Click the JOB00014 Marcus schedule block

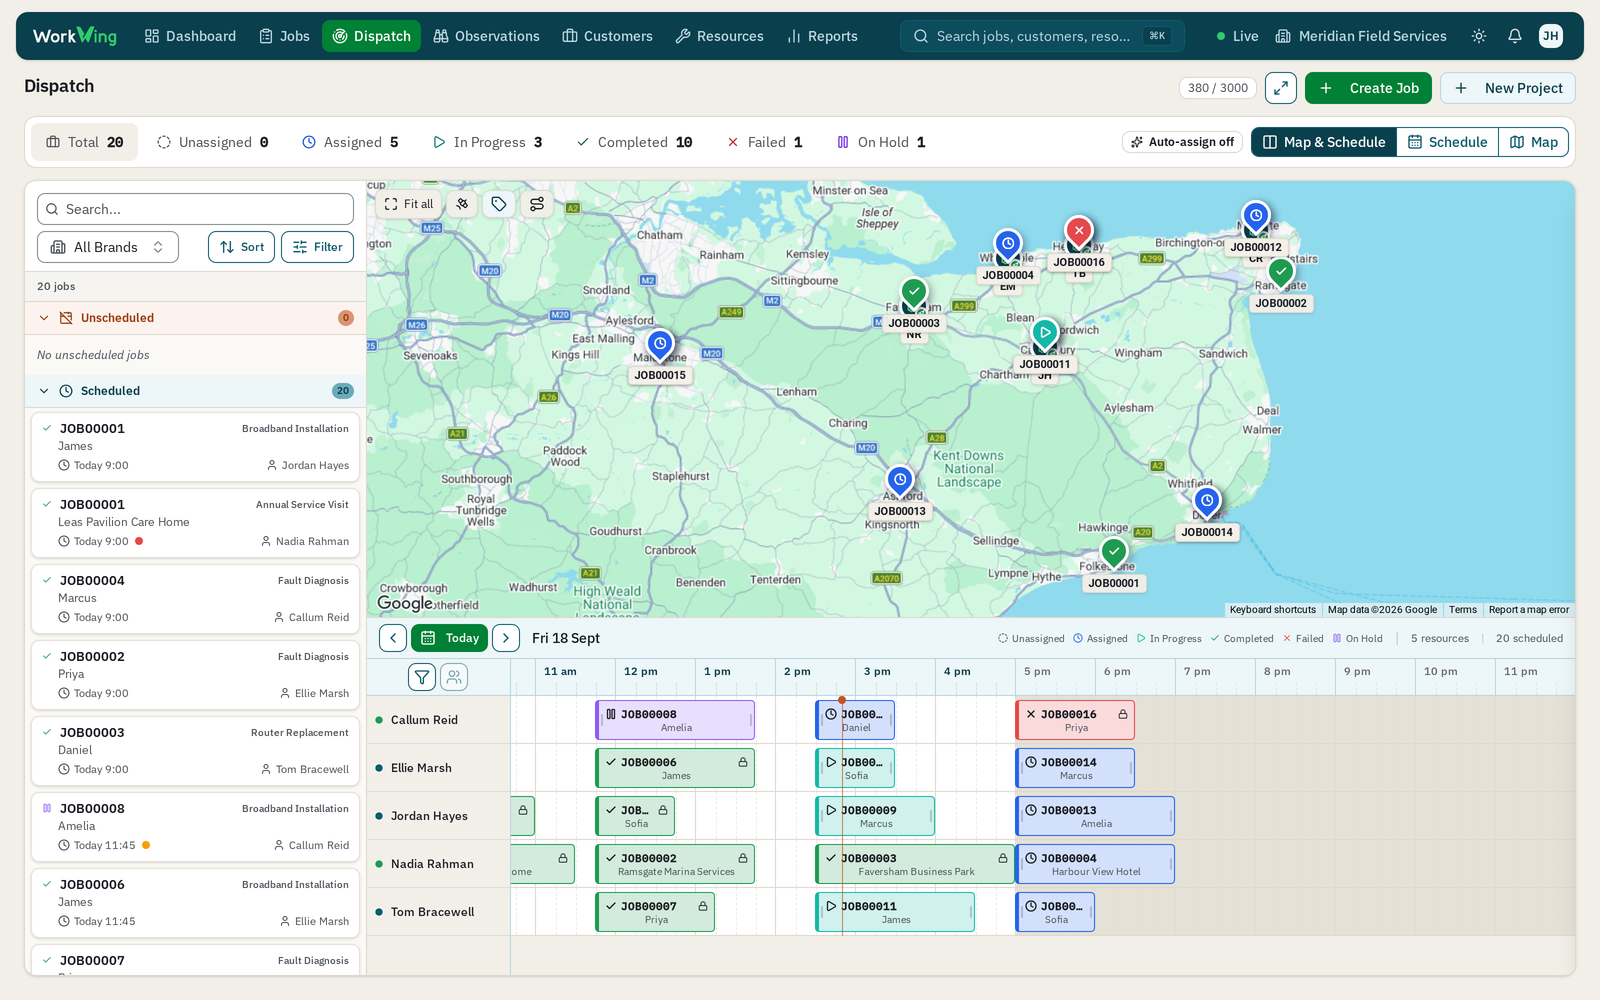pyautogui.click(x=1075, y=768)
